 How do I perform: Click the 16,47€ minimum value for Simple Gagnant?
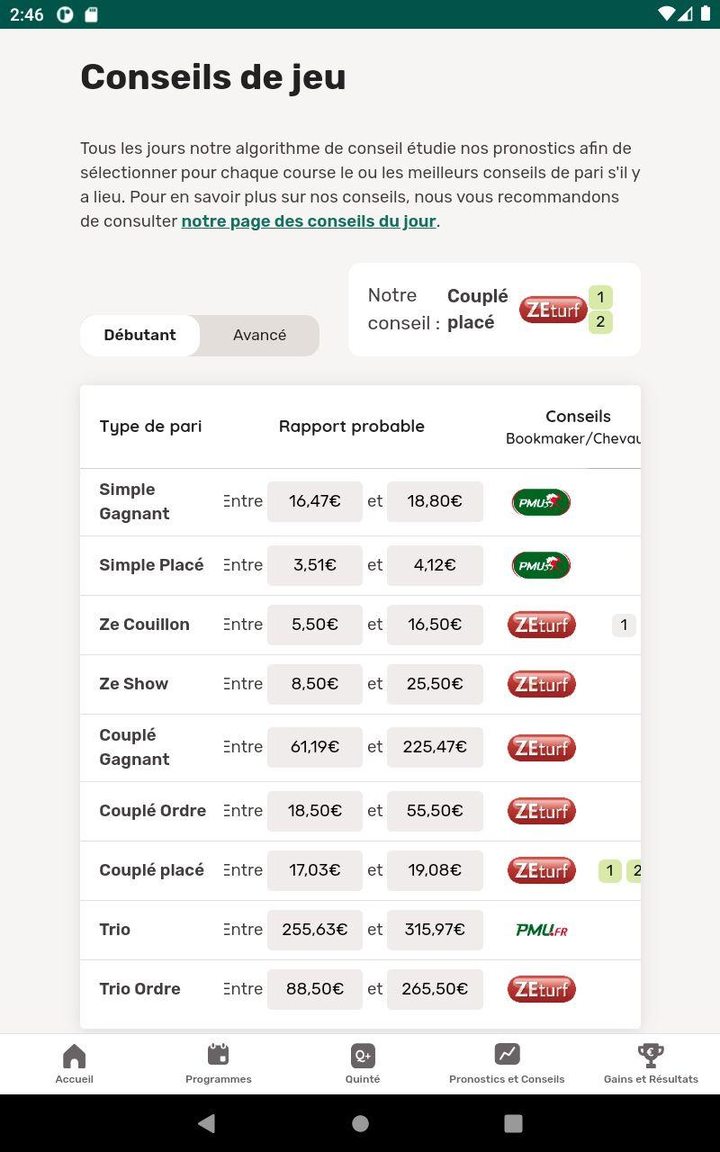[x=314, y=502]
